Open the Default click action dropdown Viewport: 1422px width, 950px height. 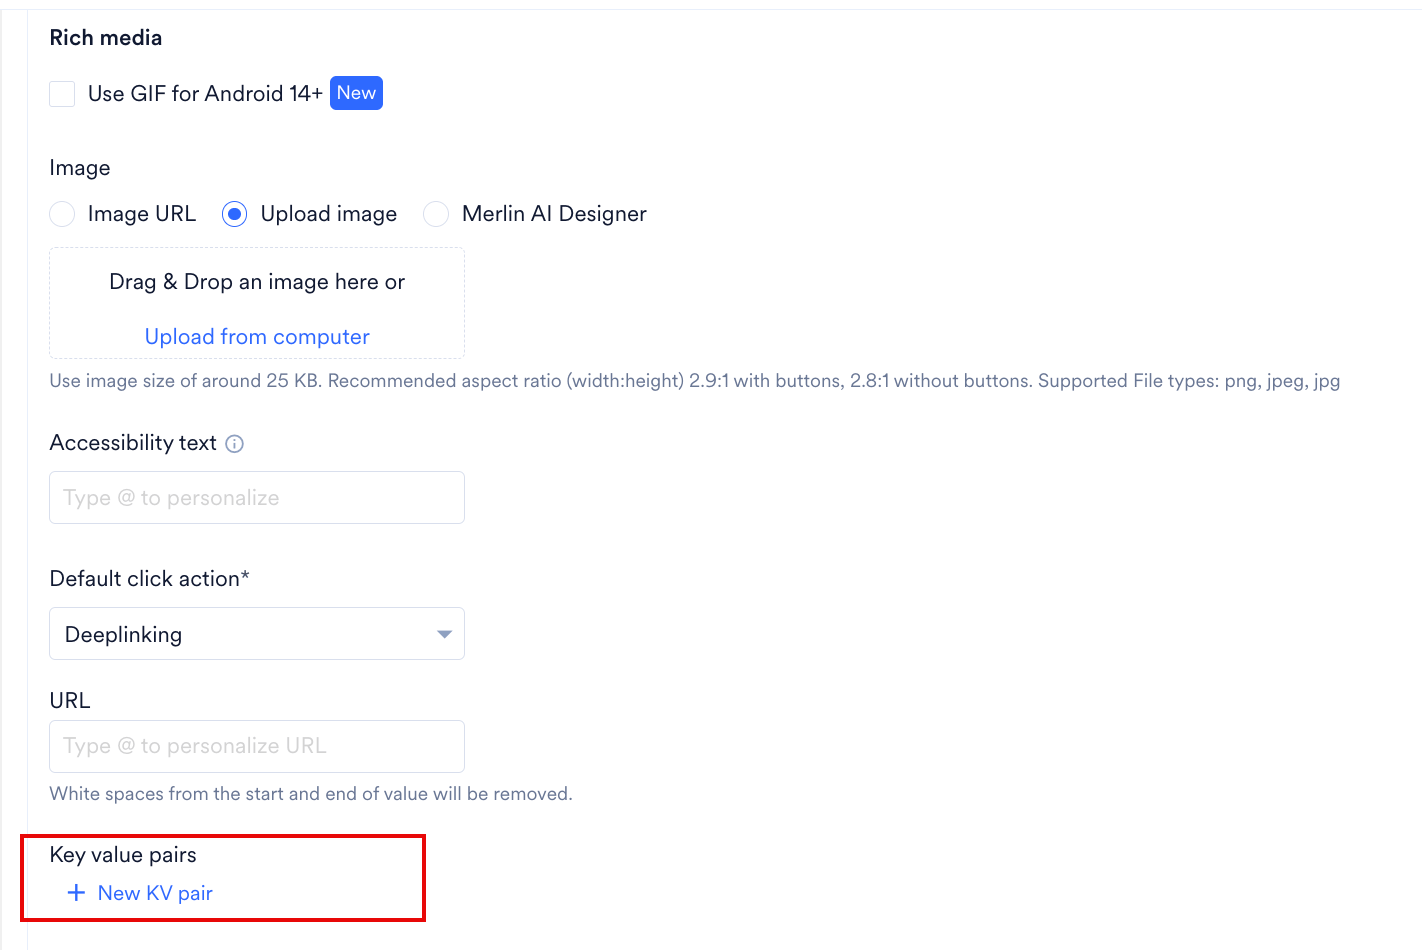pyautogui.click(x=257, y=634)
